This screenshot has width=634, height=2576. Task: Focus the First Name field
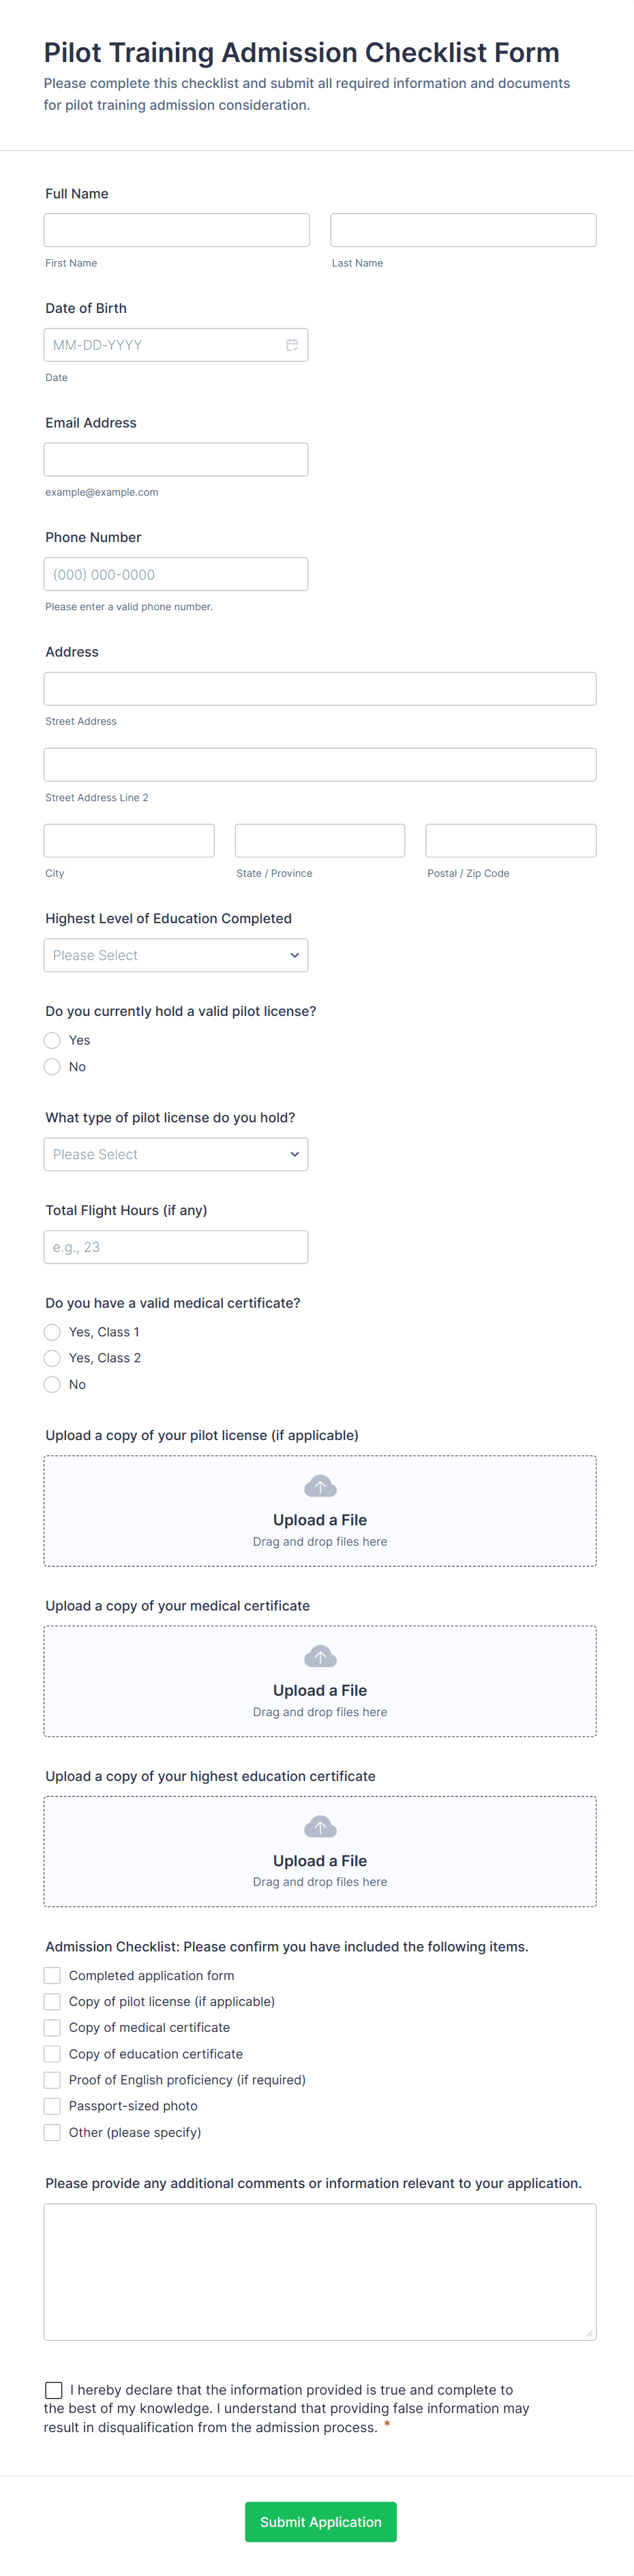pyautogui.click(x=177, y=230)
